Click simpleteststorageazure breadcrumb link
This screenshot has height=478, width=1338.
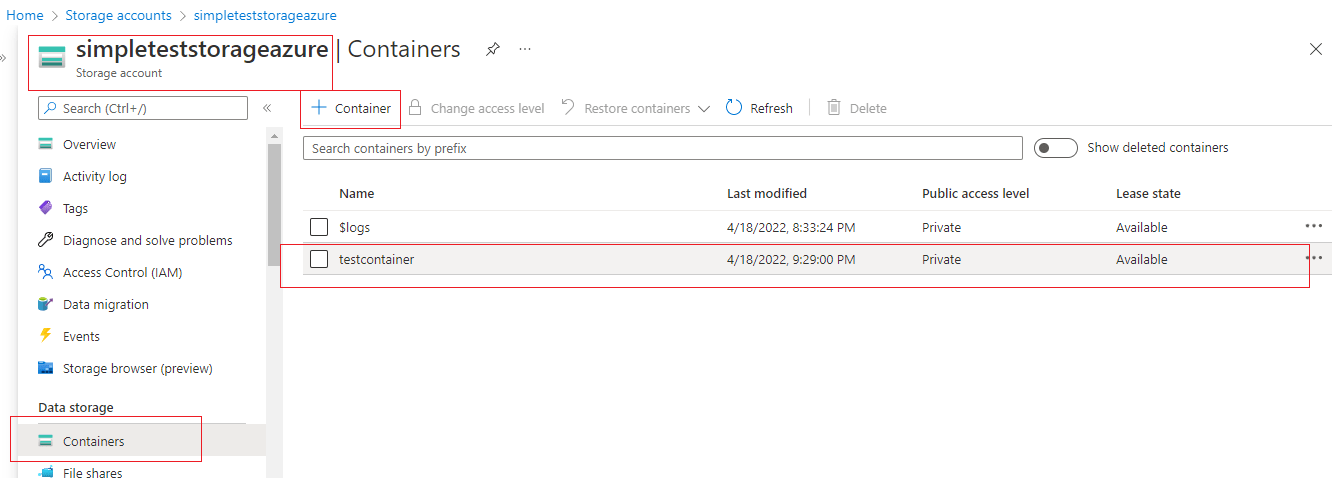click(x=265, y=15)
